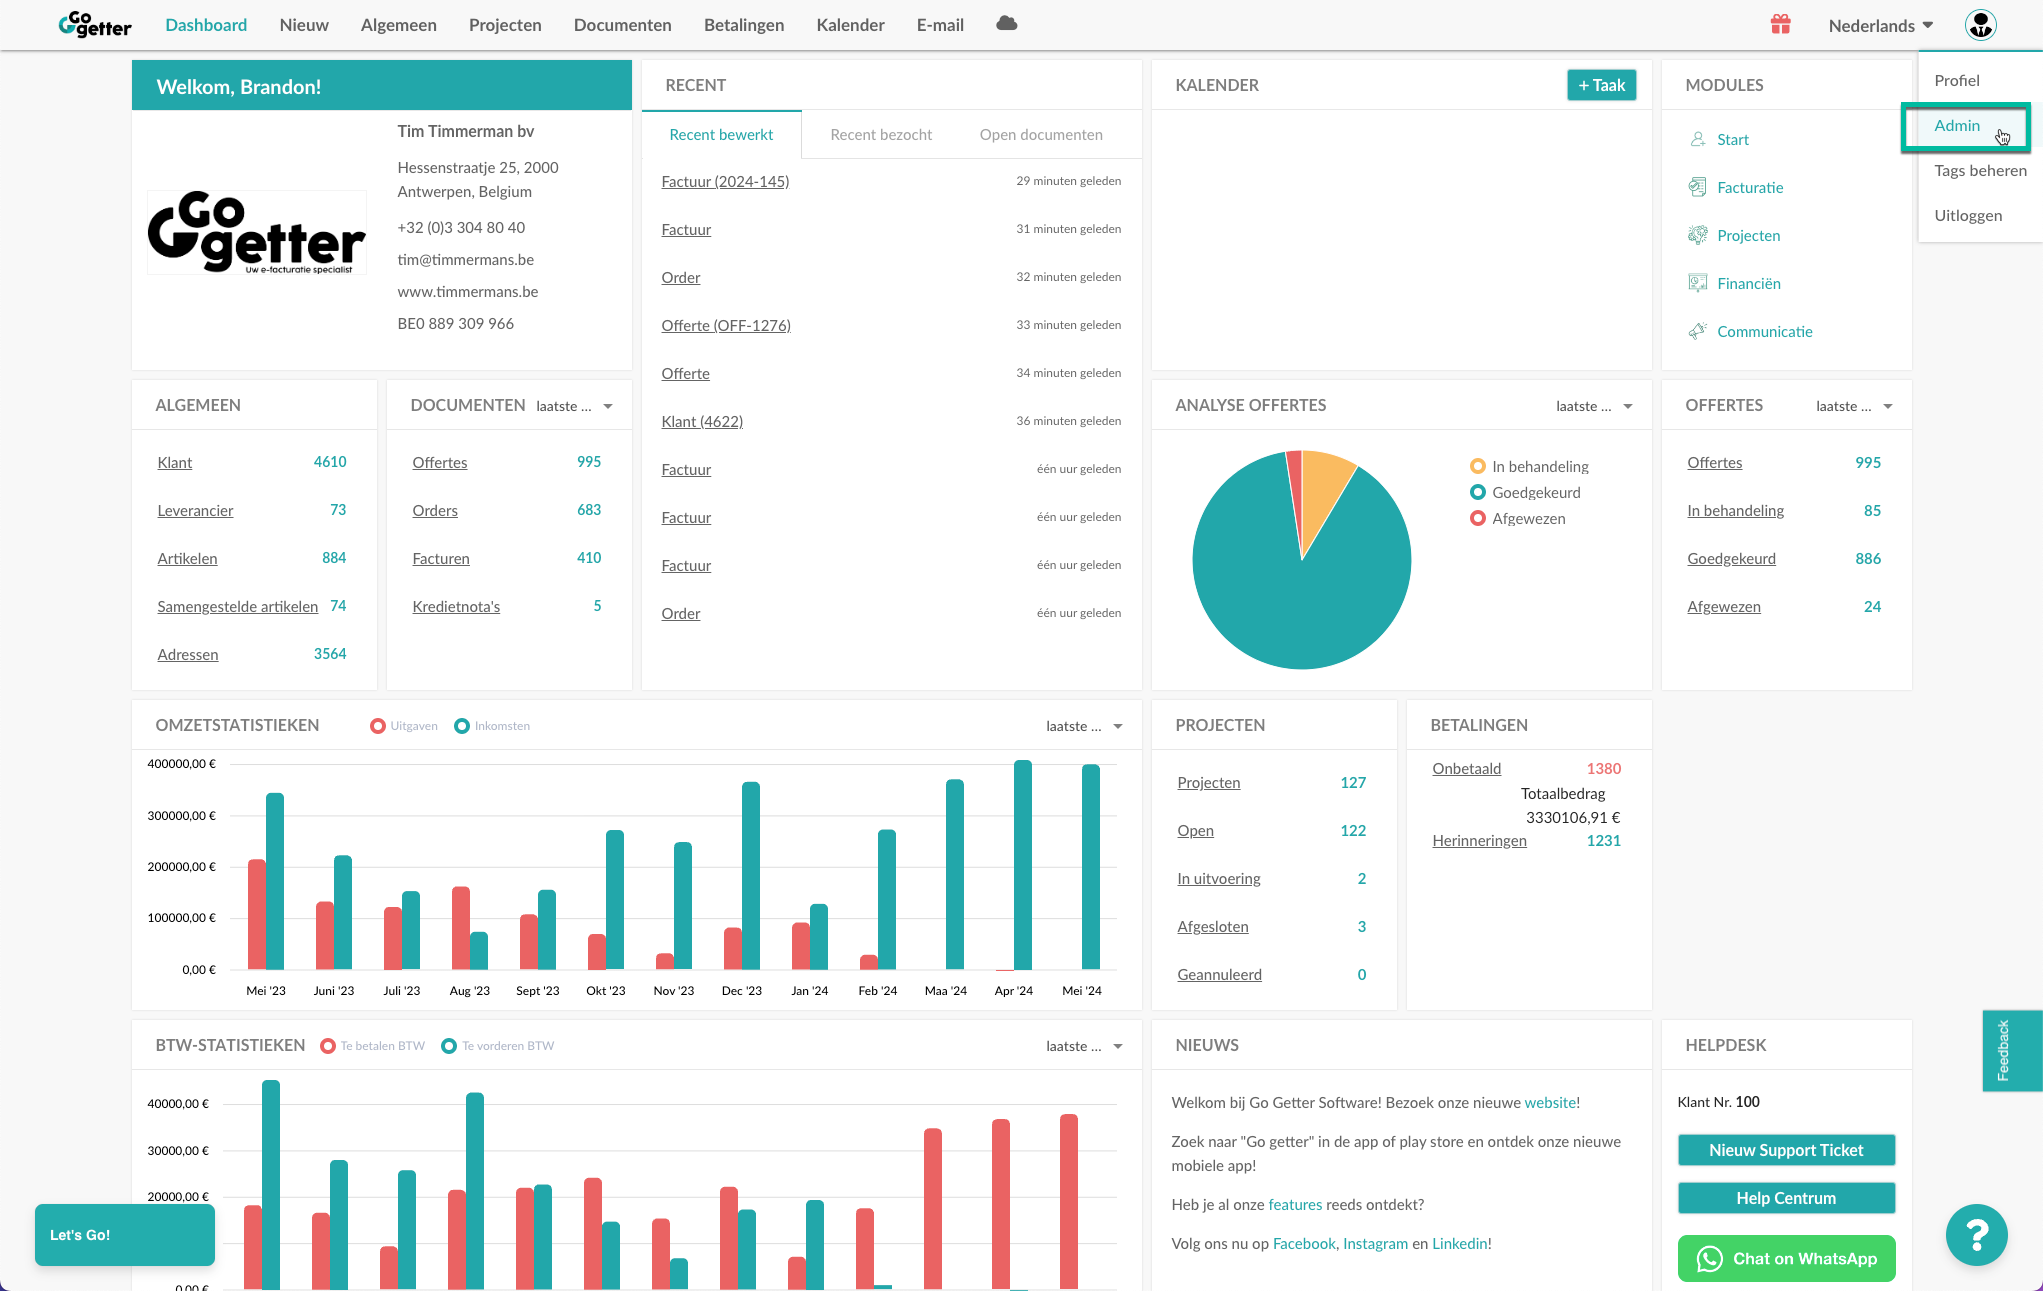Click the Instagram link in Nieuws

point(1375,1244)
